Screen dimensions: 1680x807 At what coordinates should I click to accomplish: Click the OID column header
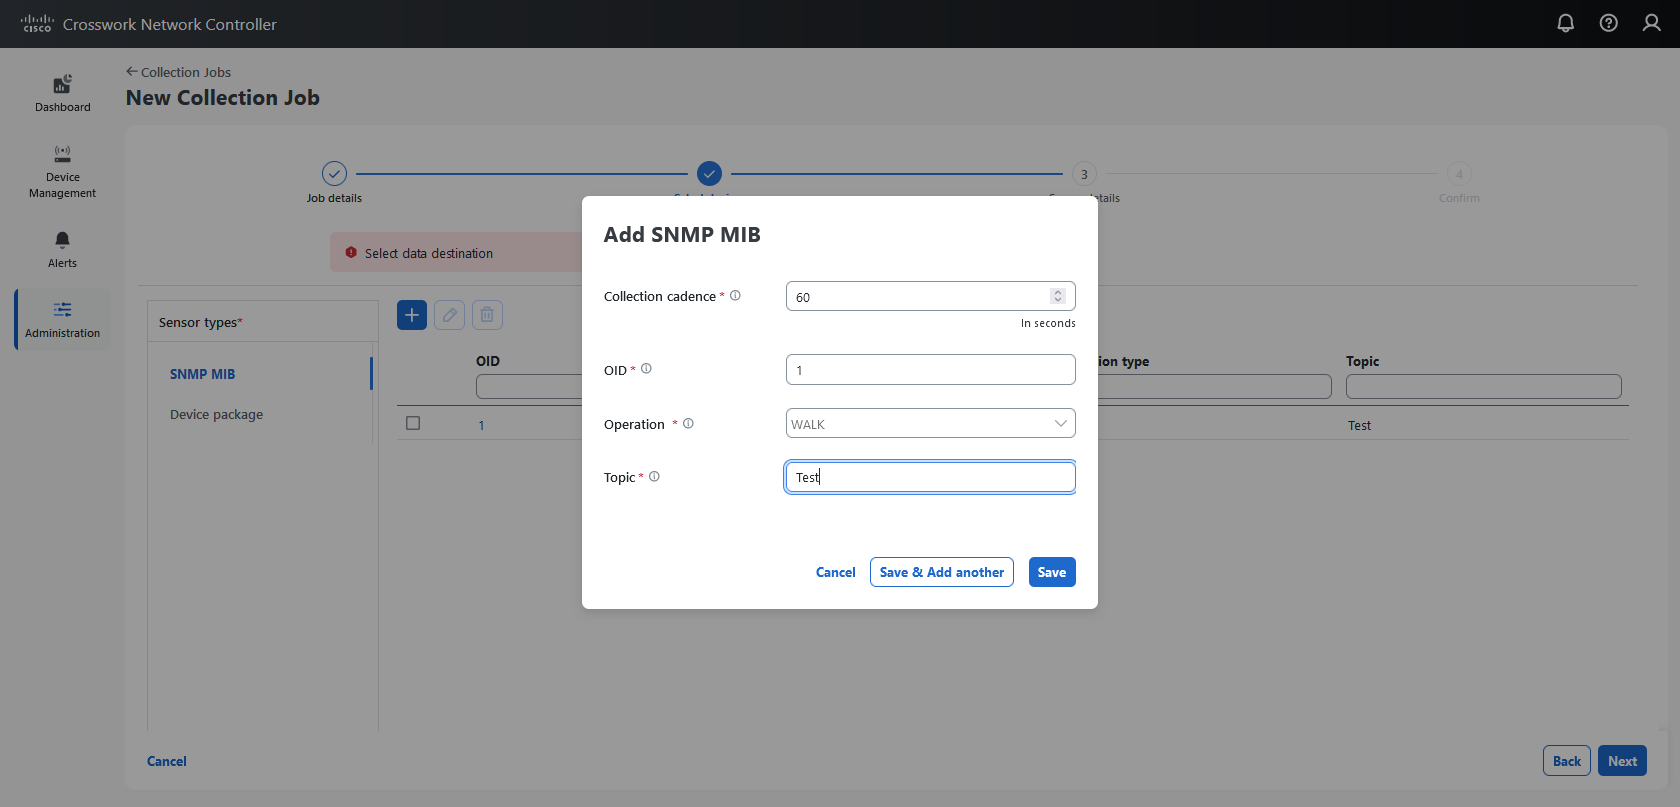coord(488,361)
